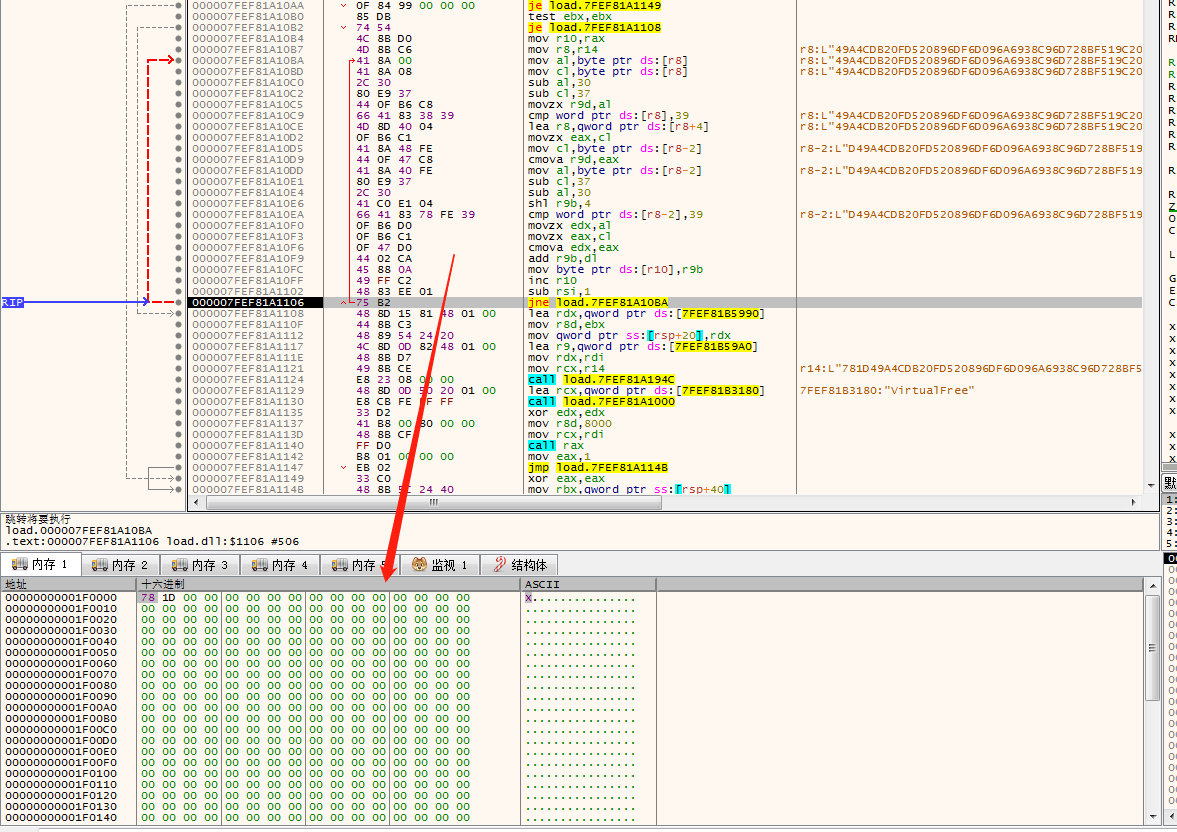This screenshot has height=832, width=1177.
Task: Click the RIP label in the gutter
Action: 13,303
